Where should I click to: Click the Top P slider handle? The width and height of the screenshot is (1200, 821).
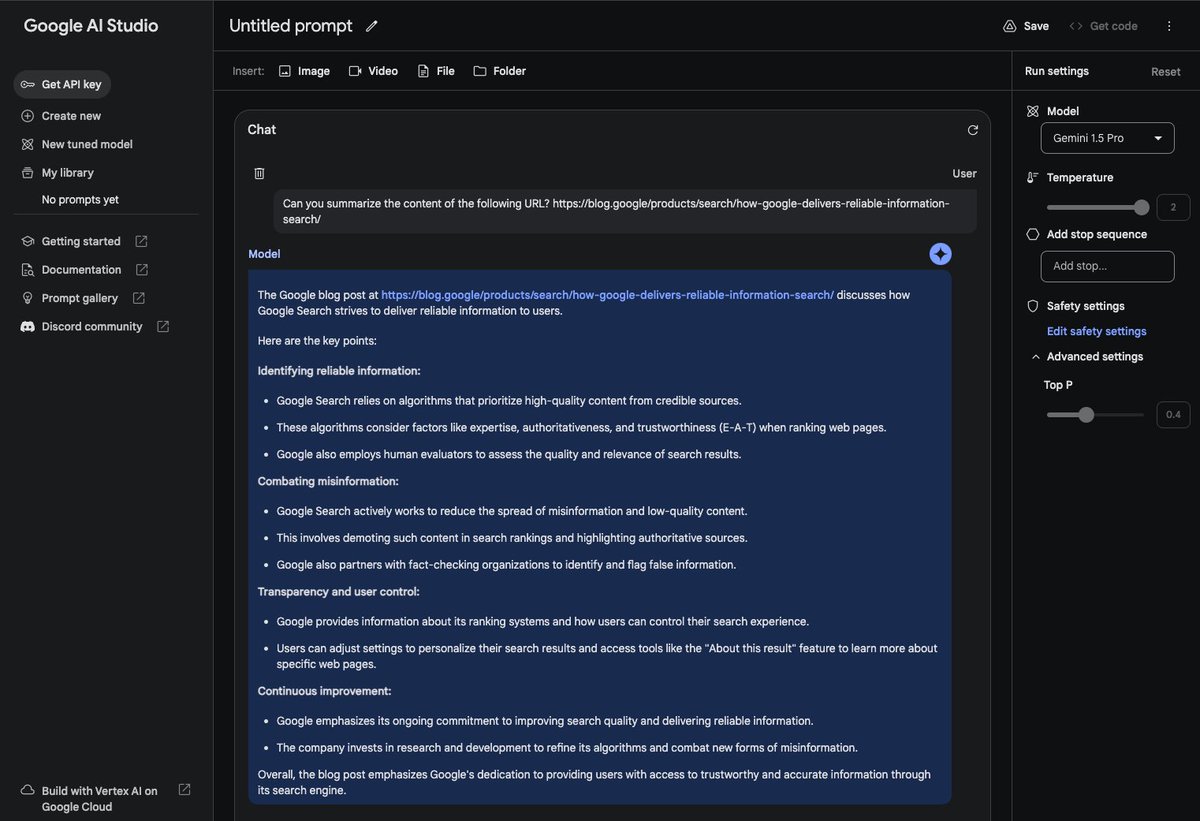[x=1086, y=414]
